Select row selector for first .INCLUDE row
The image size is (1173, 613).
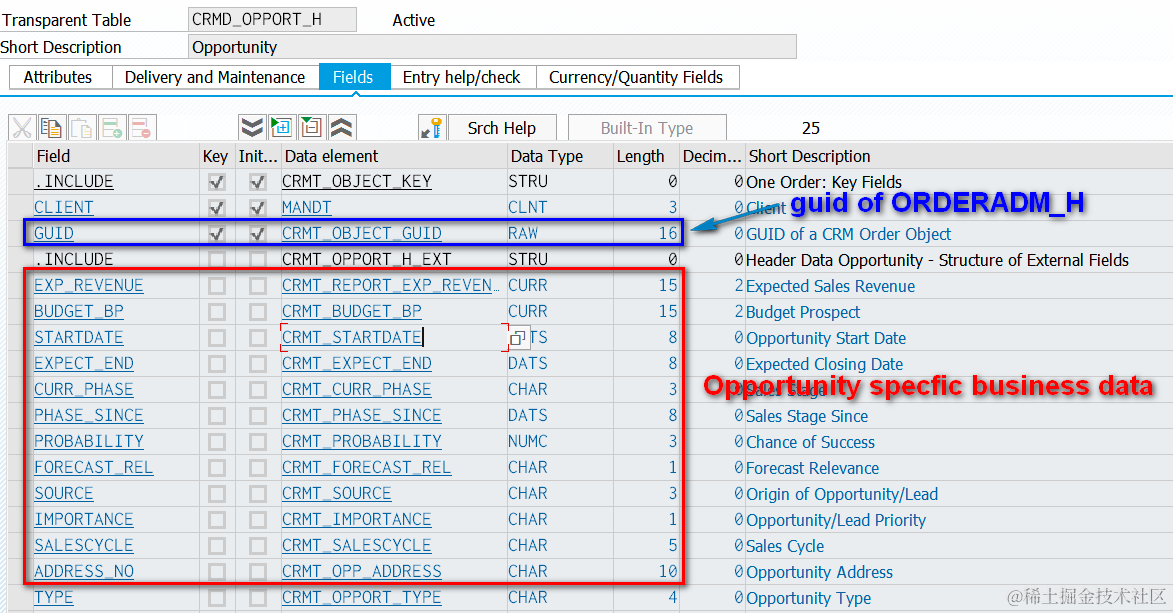click(20, 182)
